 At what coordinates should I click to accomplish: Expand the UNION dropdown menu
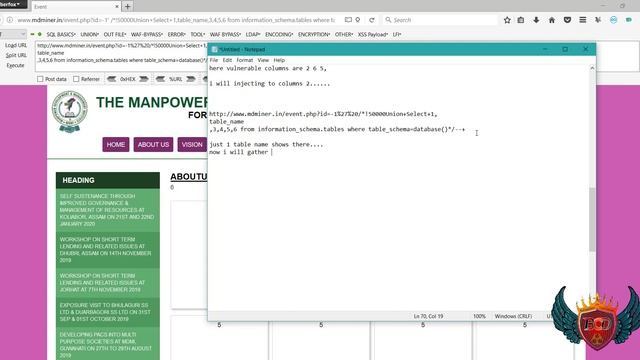click(89, 35)
